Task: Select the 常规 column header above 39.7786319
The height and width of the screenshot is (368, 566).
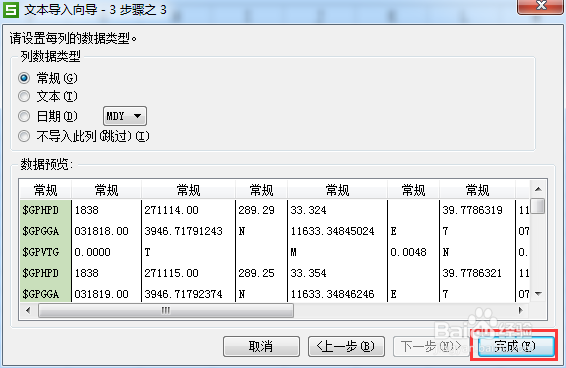Action: pos(477,190)
